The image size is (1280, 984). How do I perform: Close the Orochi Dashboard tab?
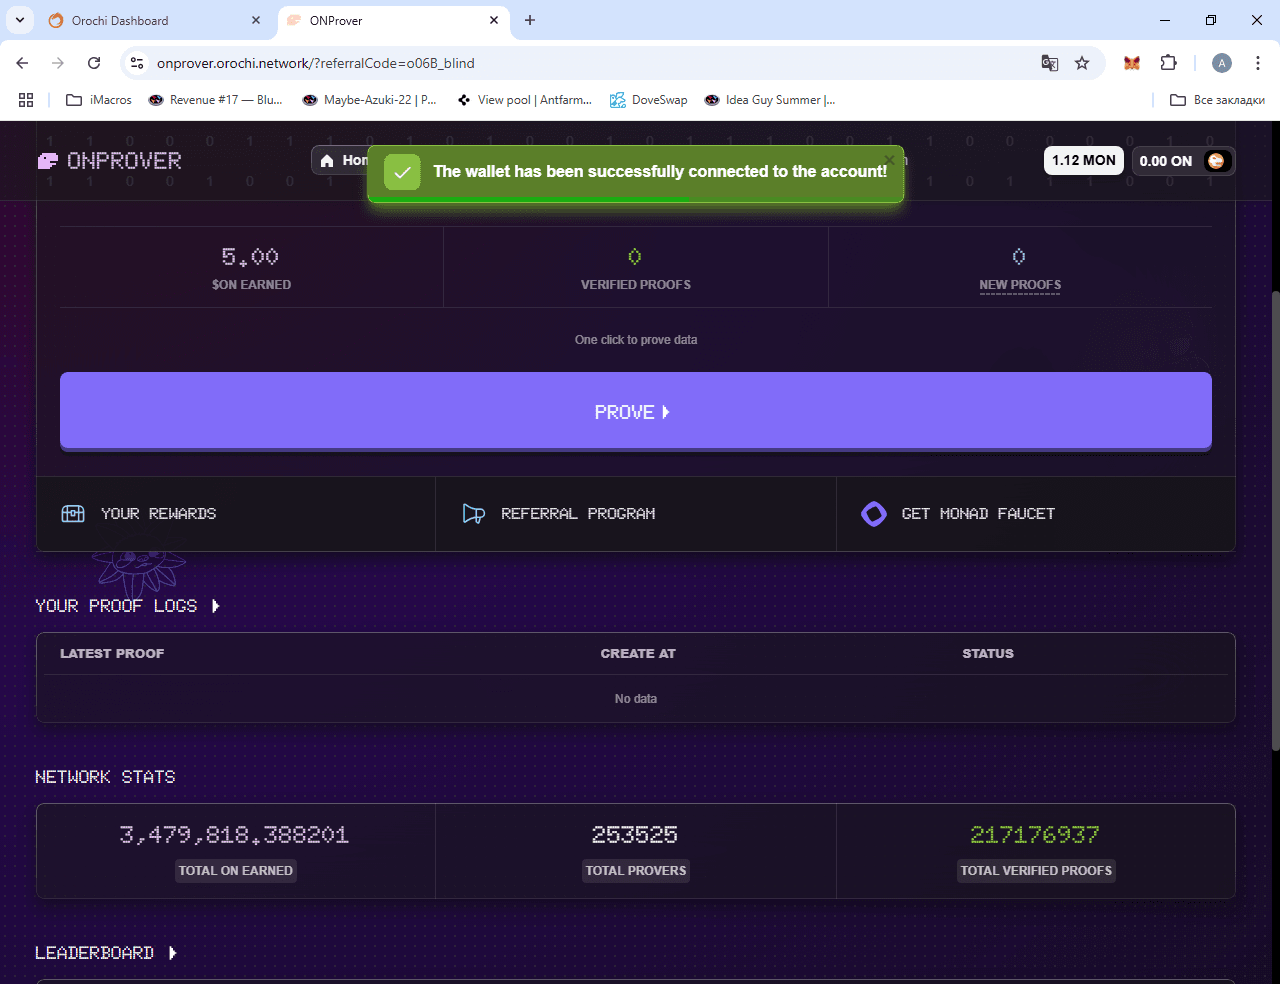click(x=256, y=20)
